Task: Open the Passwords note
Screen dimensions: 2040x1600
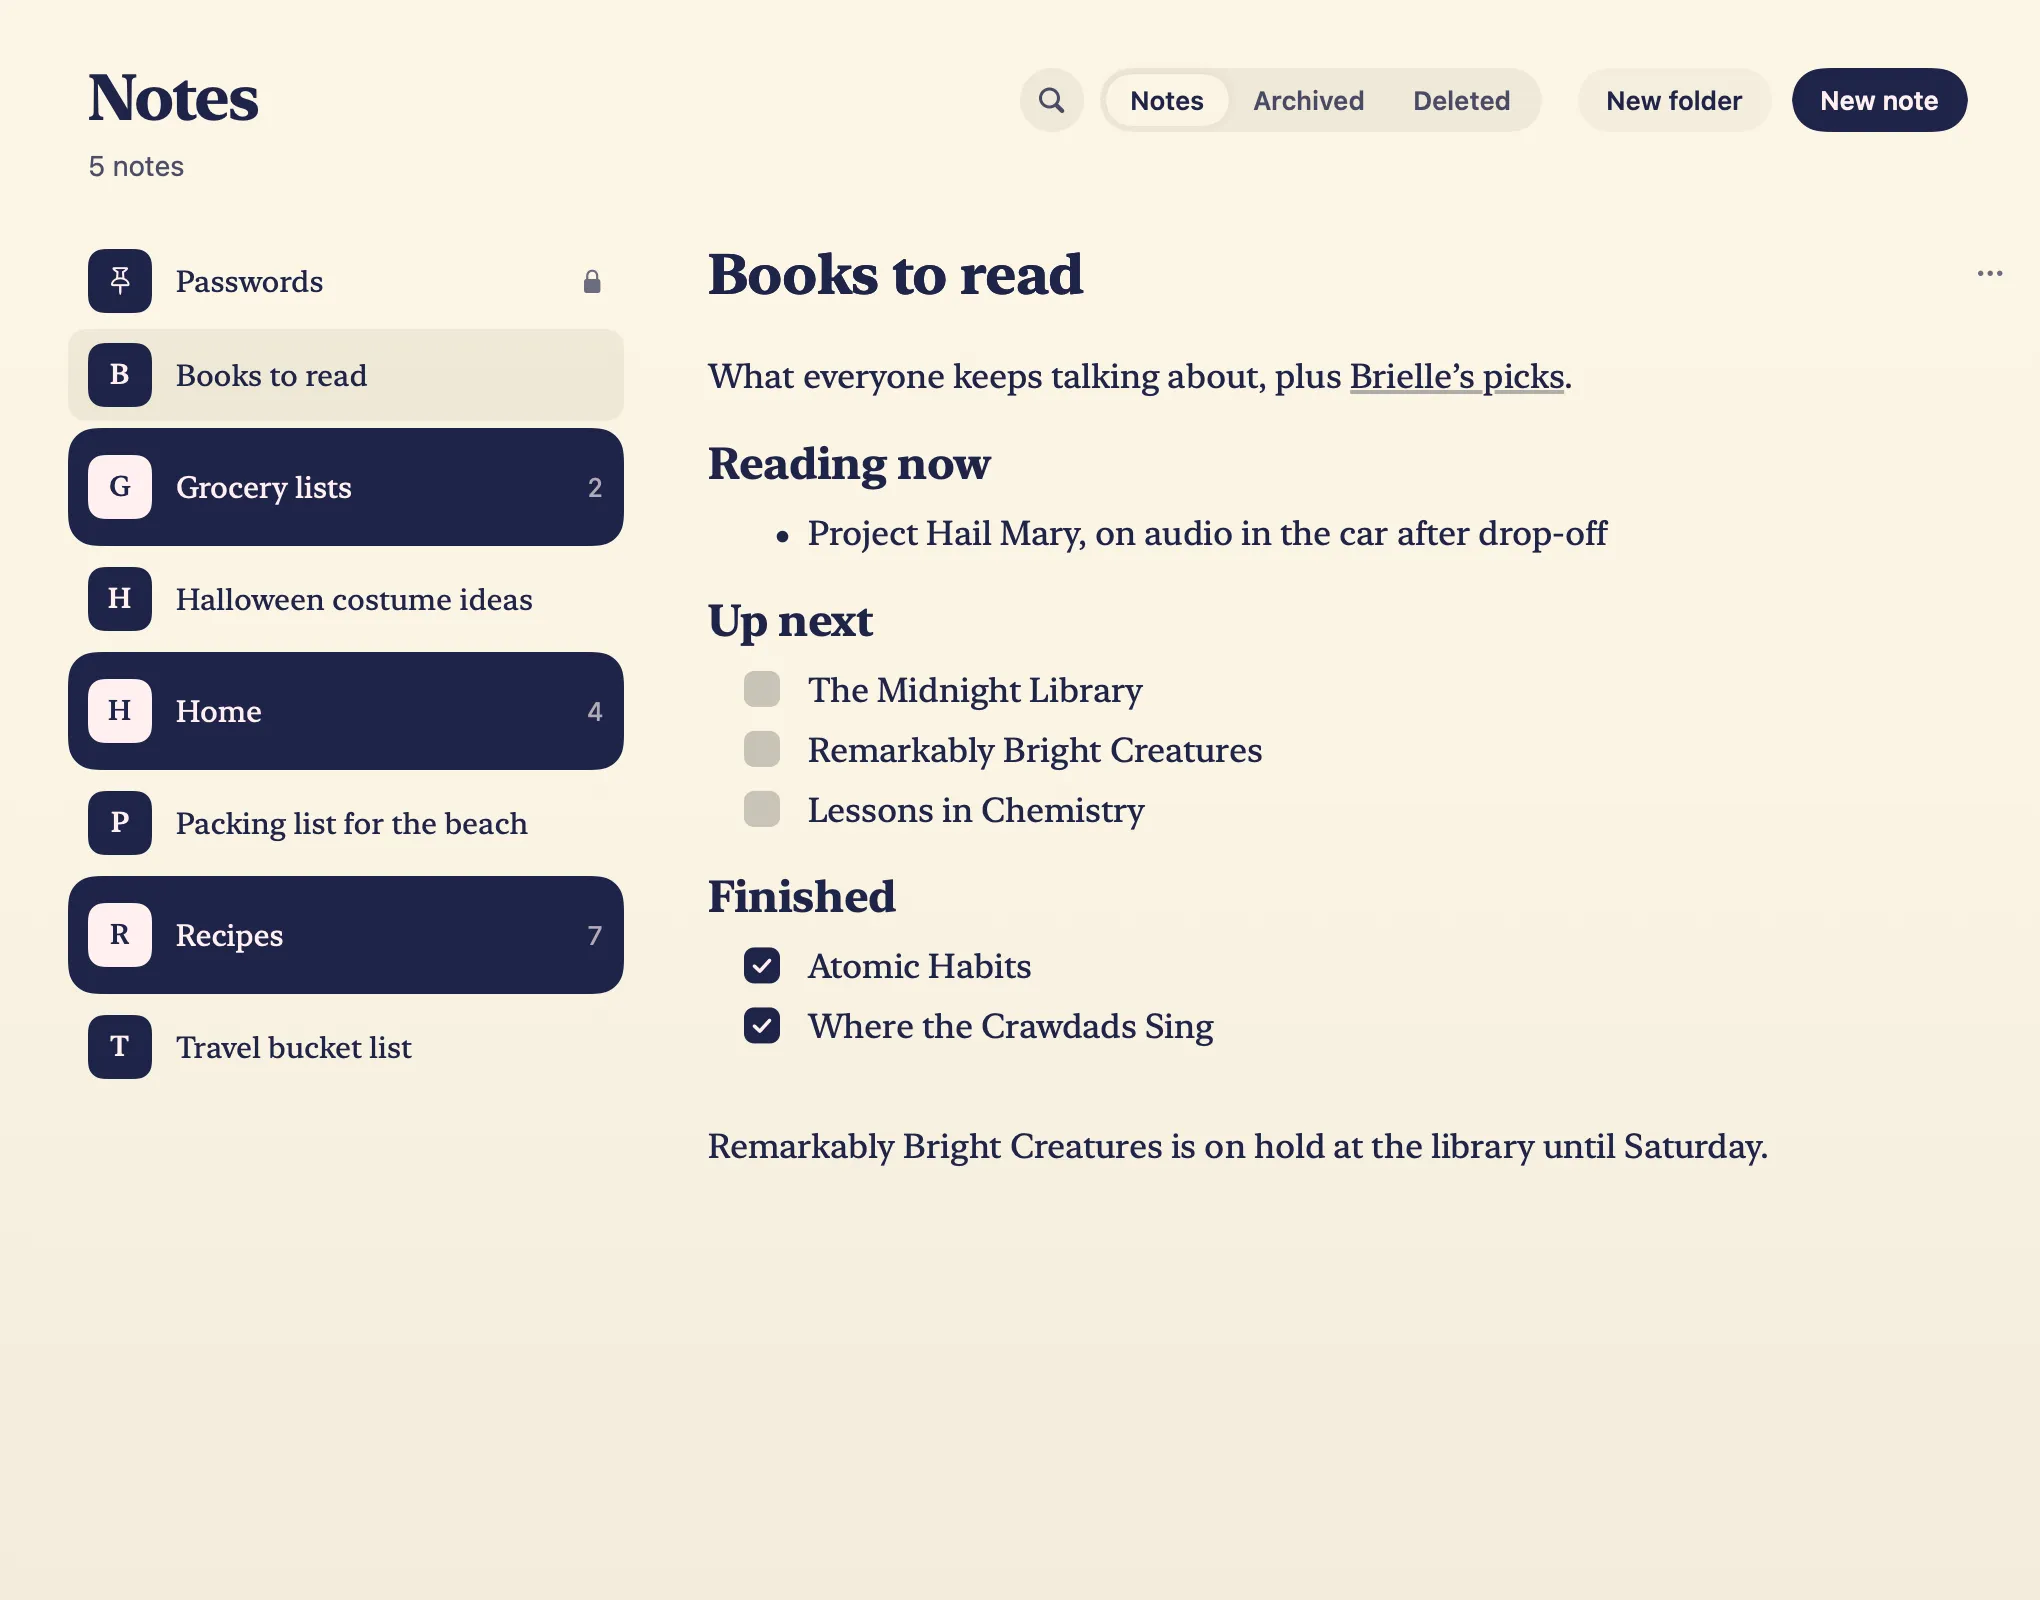Action: pos(346,281)
